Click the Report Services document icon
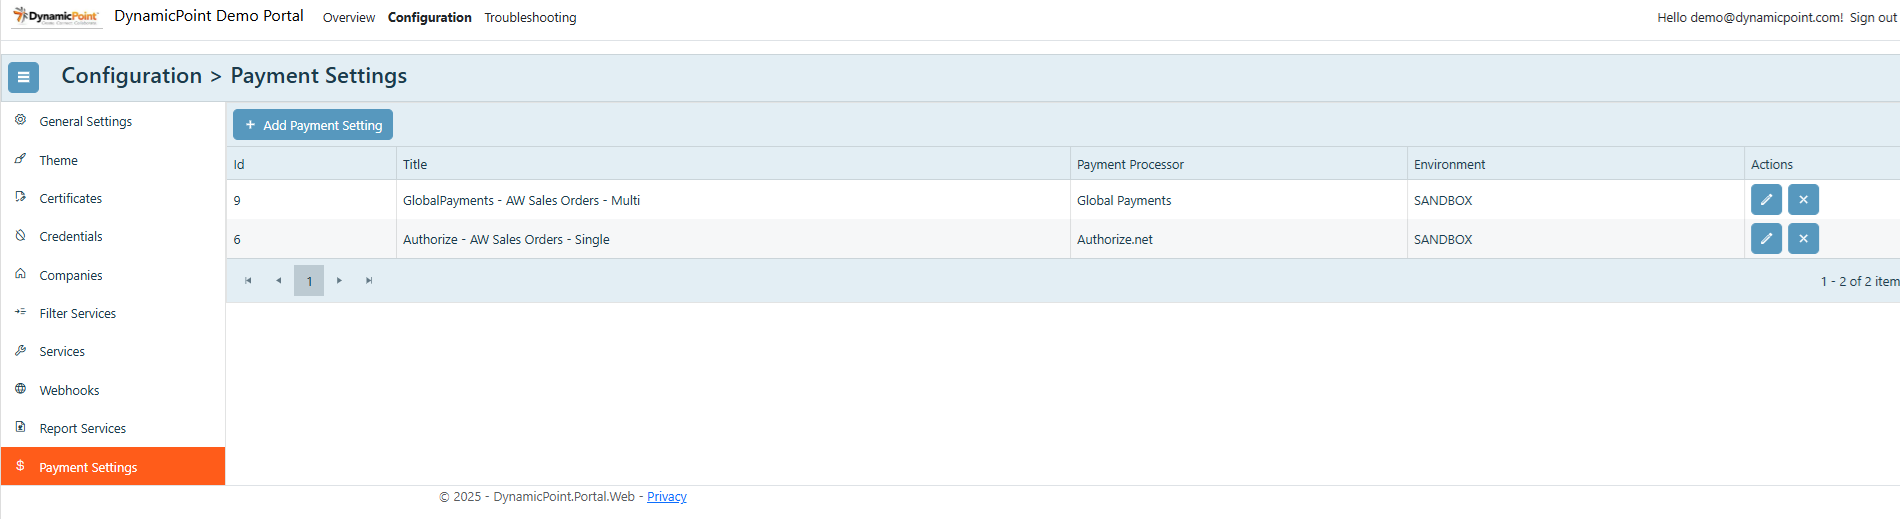1900x519 pixels. click(20, 427)
